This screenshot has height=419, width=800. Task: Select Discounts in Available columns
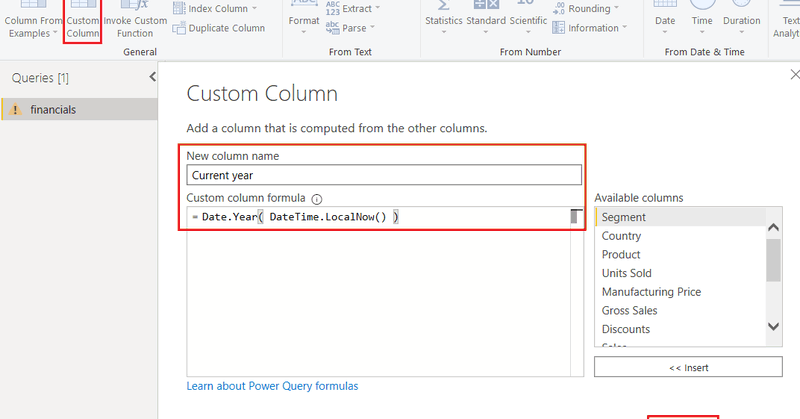click(681, 329)
